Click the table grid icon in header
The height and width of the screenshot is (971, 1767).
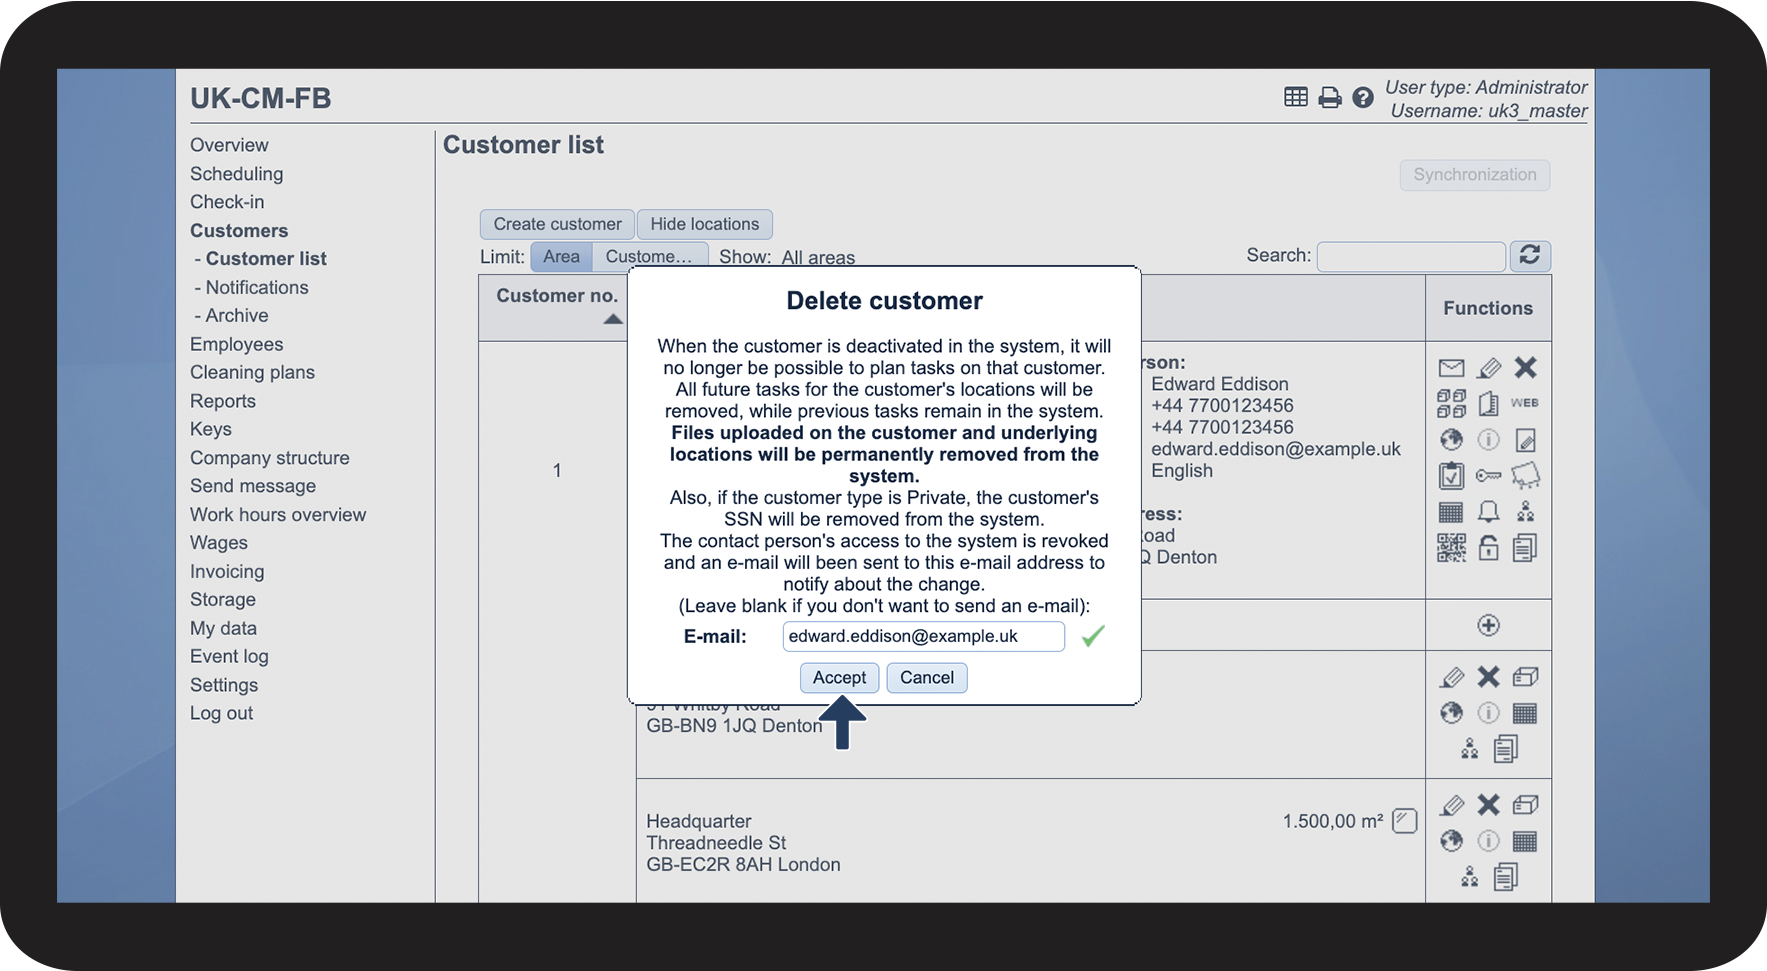[1295, 97]
